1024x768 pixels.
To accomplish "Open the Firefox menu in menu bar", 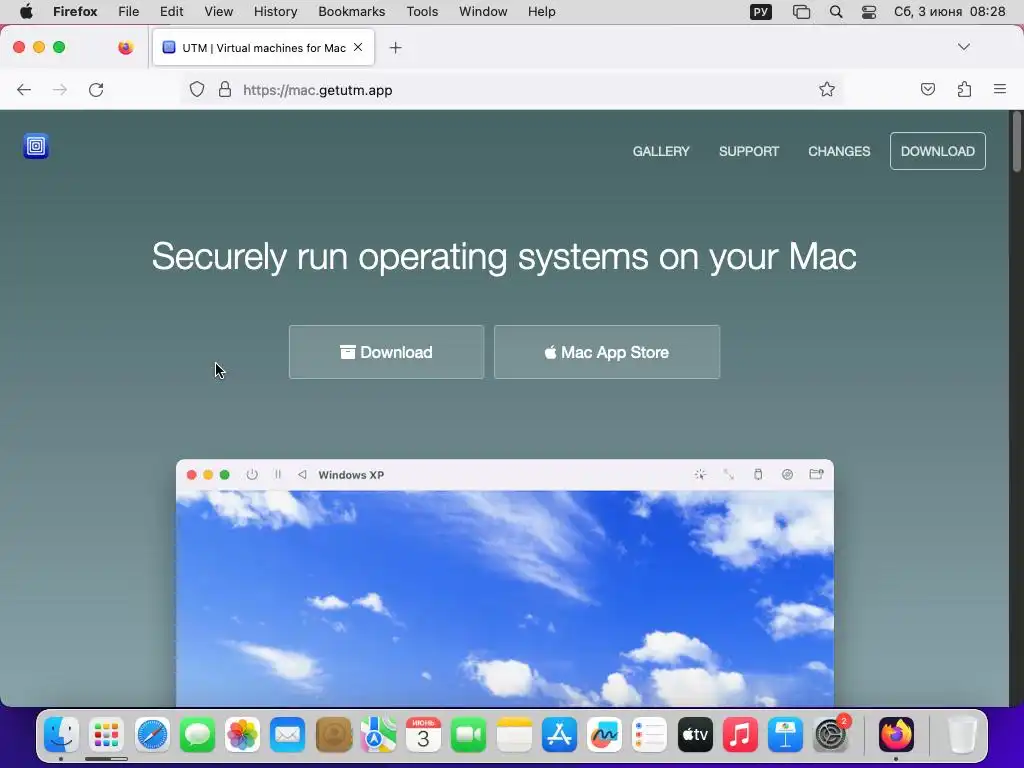I will point(75,12).
